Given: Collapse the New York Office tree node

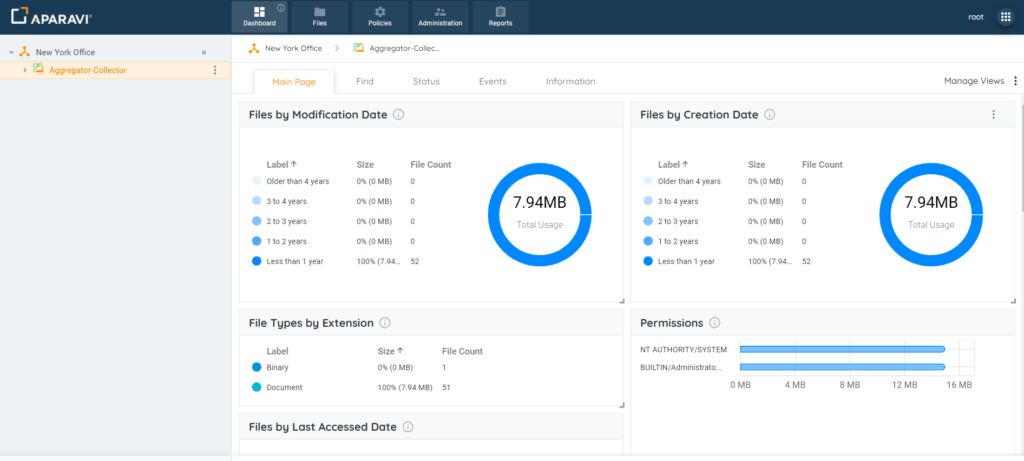Looking at the screenshot, I should pos(12,52).
